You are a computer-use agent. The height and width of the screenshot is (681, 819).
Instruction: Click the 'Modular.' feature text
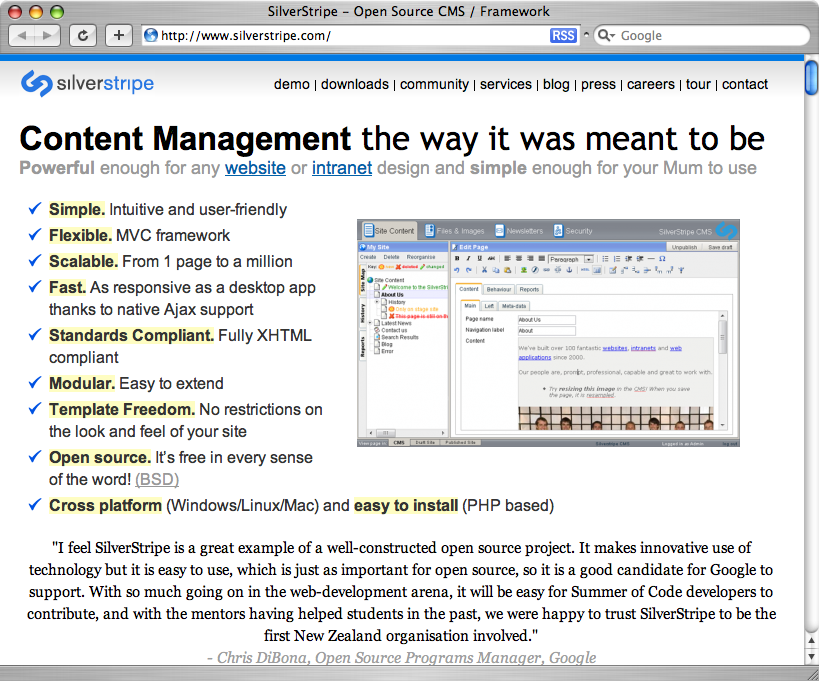click(82, 384)
